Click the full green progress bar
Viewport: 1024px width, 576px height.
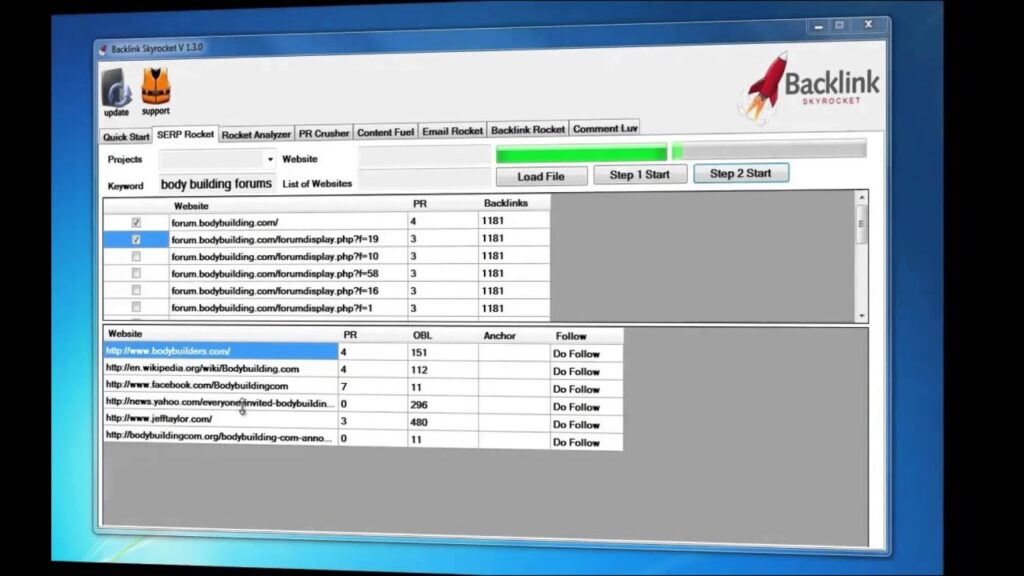[x=581, y=153]
